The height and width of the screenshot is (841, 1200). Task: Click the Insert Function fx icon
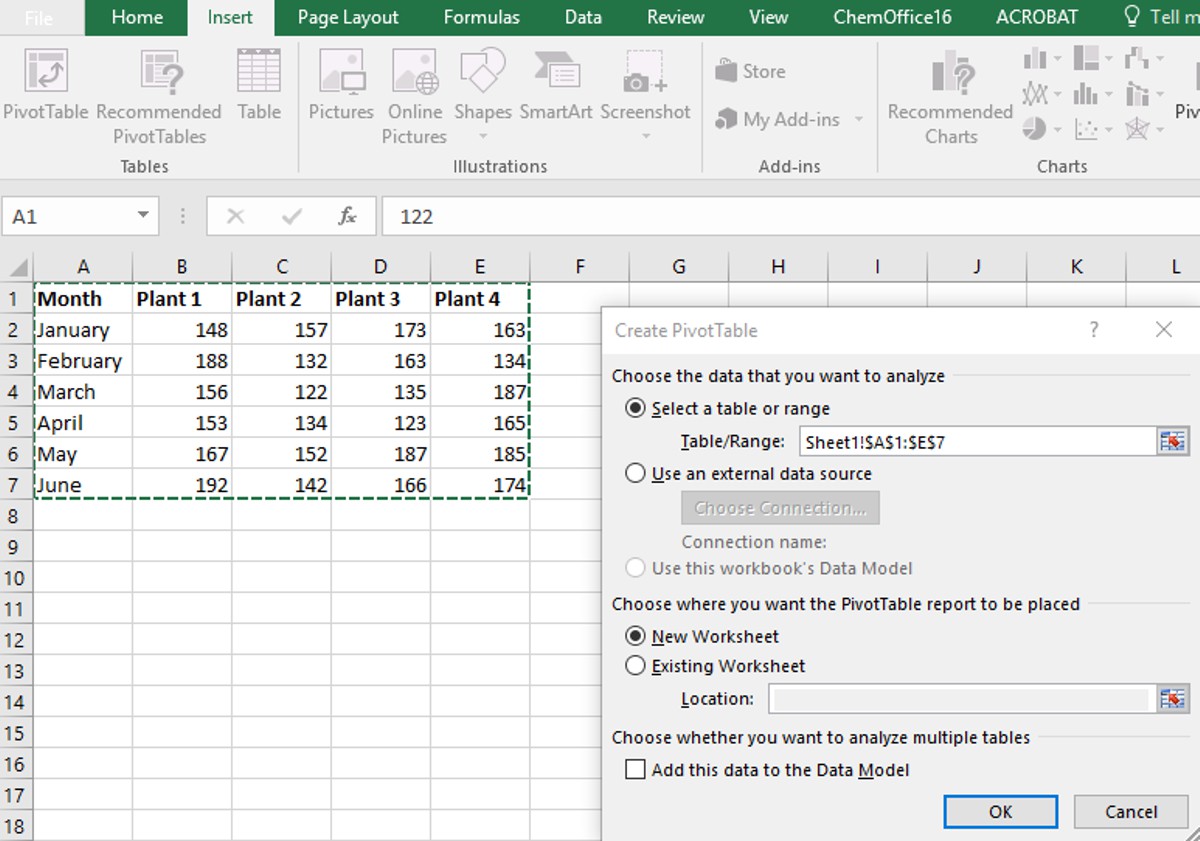pyautogui.click(x=347, y=216)
